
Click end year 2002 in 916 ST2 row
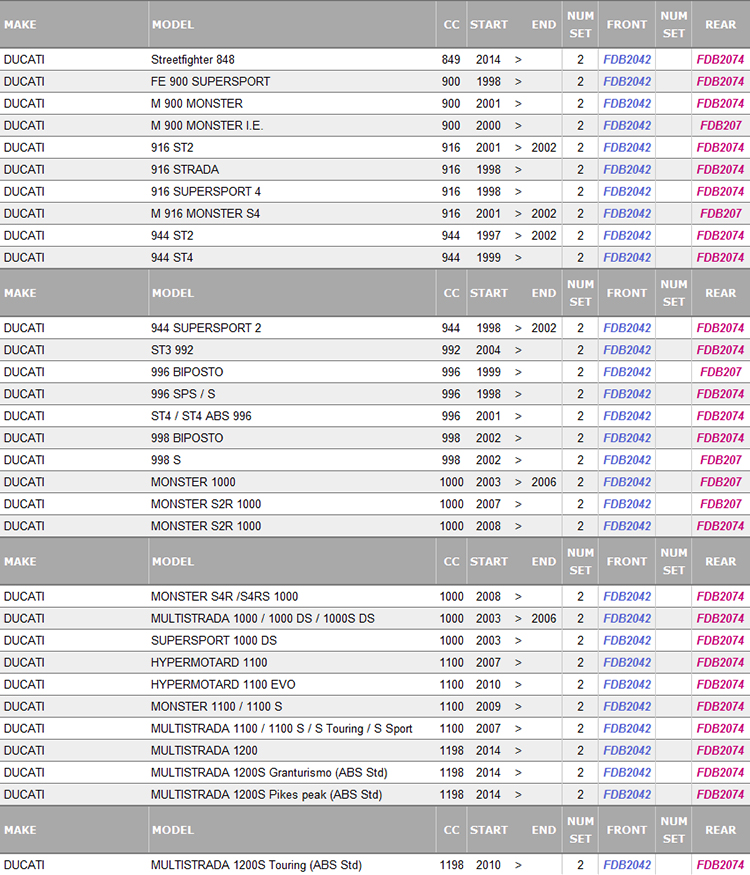544,148
